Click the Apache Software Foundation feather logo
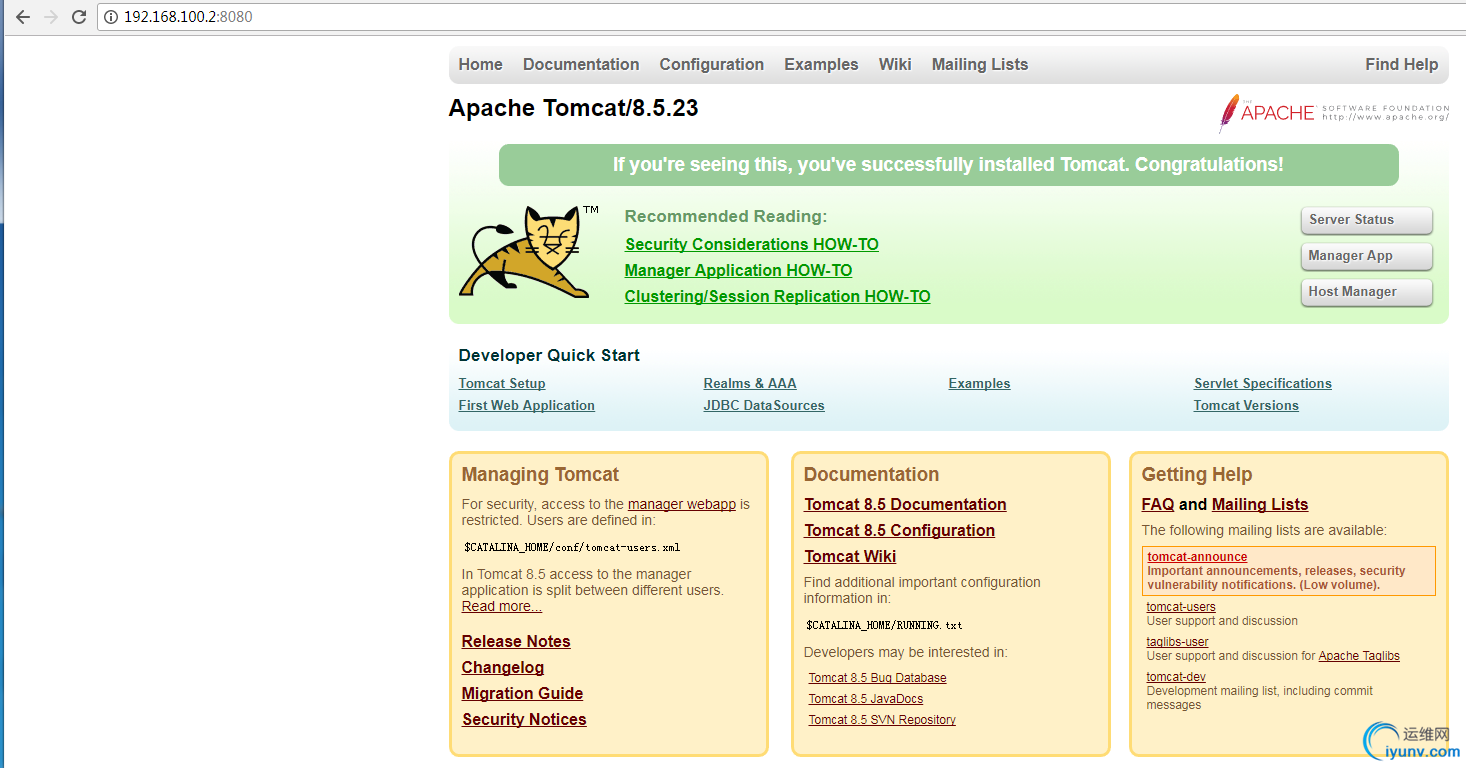The image size is (1466, 768). point(1333,113)
